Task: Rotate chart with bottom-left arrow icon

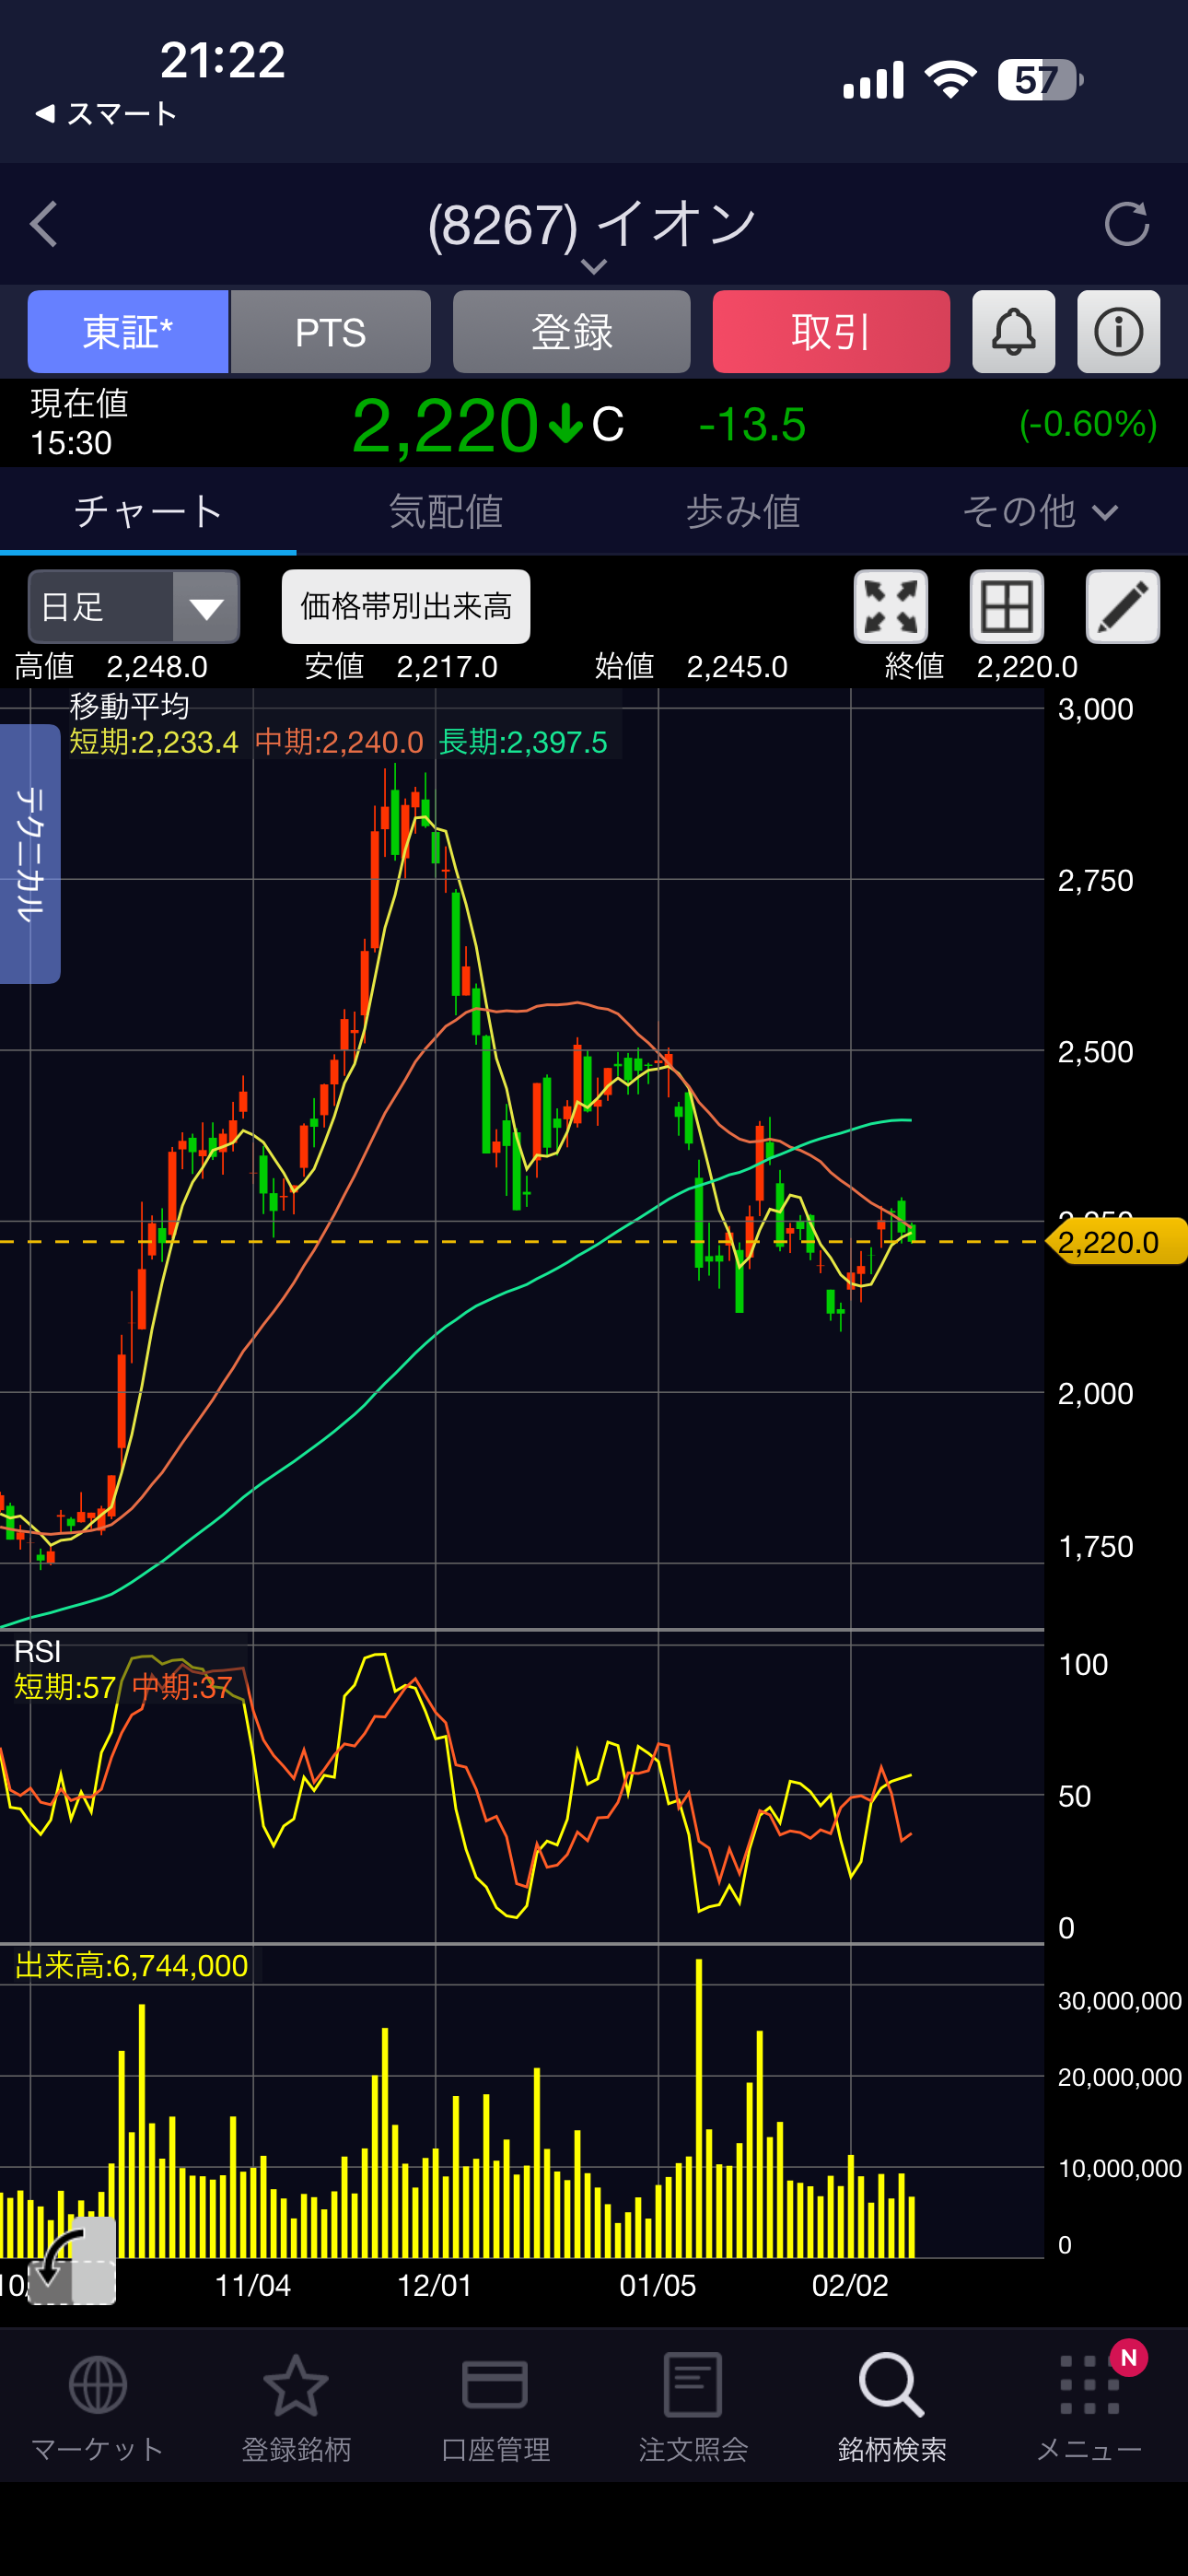Action: point(72,2259)
